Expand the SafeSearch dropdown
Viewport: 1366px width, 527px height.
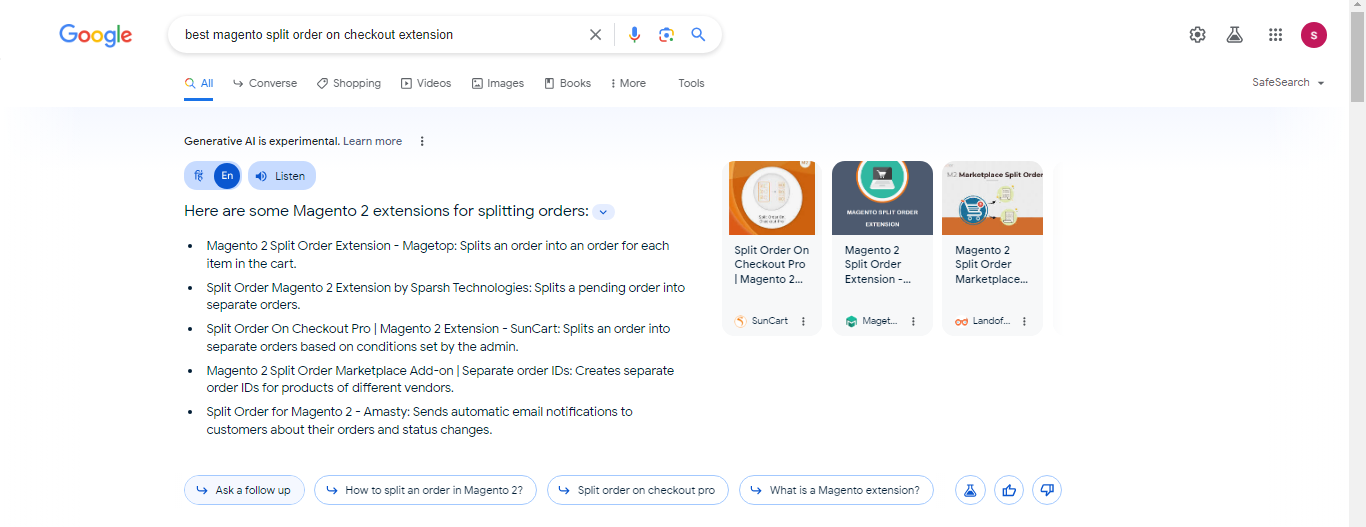pos(1288,83)
